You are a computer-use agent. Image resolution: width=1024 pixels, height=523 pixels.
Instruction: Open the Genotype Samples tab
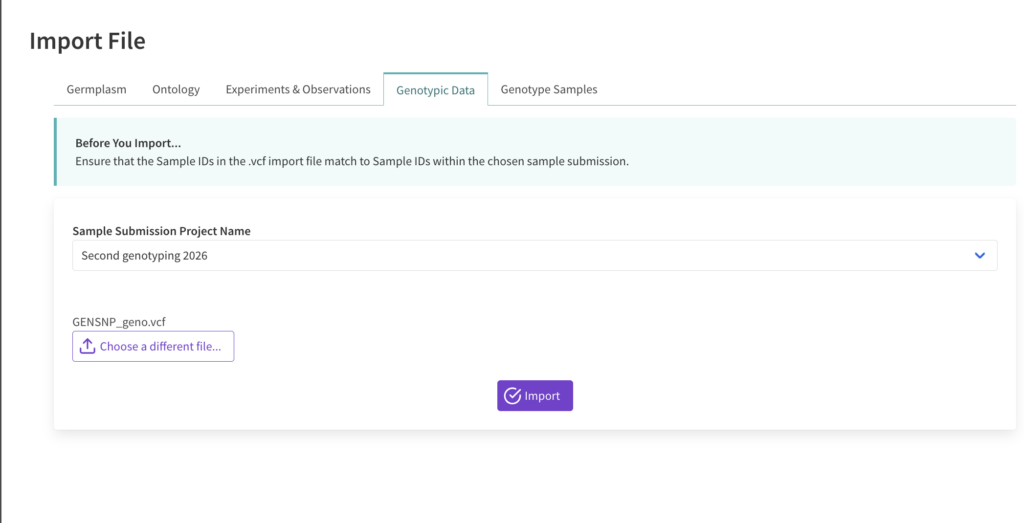(549, 89)
